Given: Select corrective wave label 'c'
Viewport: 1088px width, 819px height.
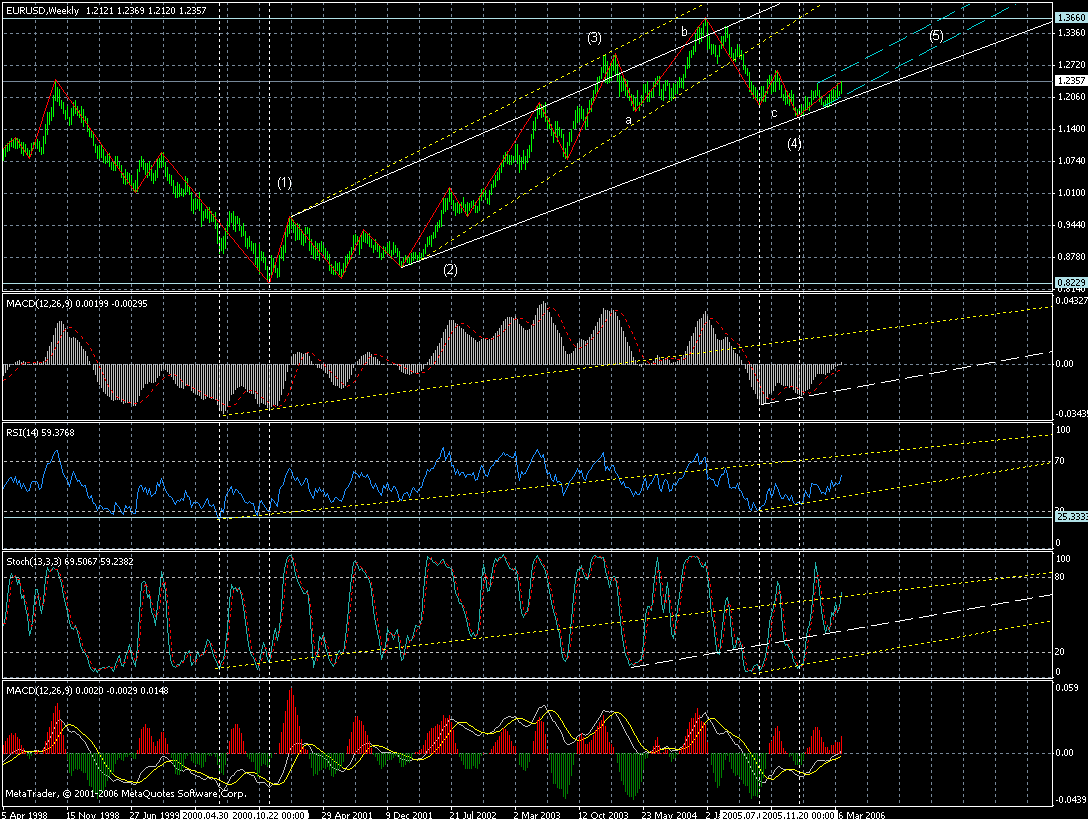Looking at the screenshot, I should pyautogui.click(x=774, y=113).
